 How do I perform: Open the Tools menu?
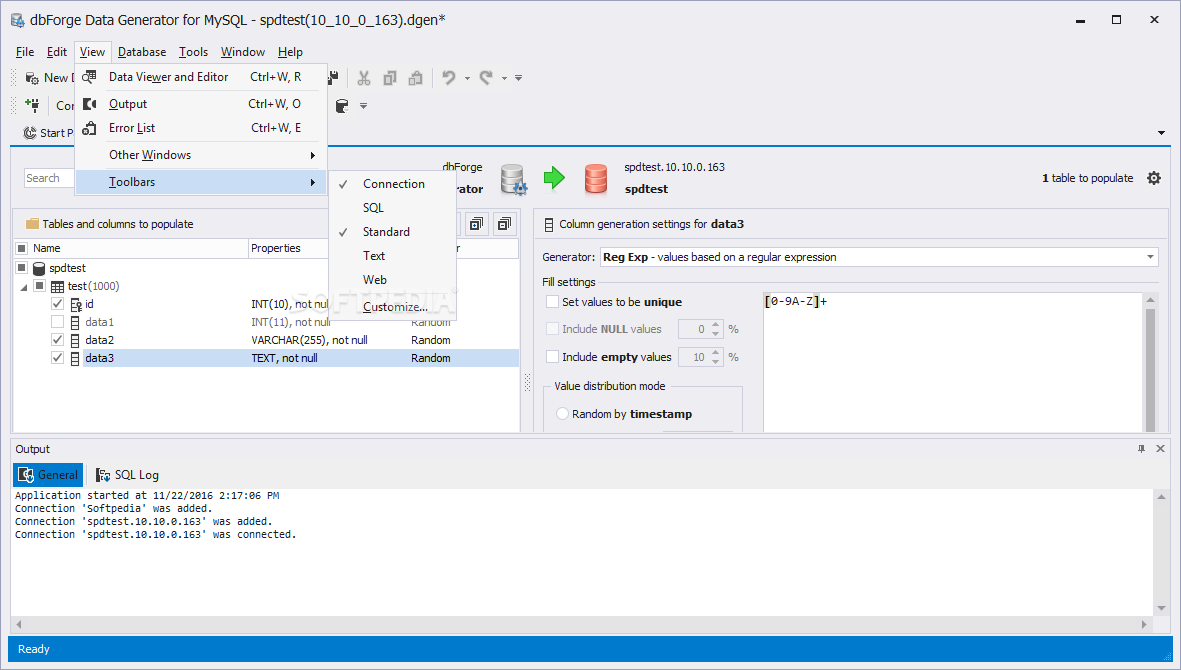(x=193, y=52)
